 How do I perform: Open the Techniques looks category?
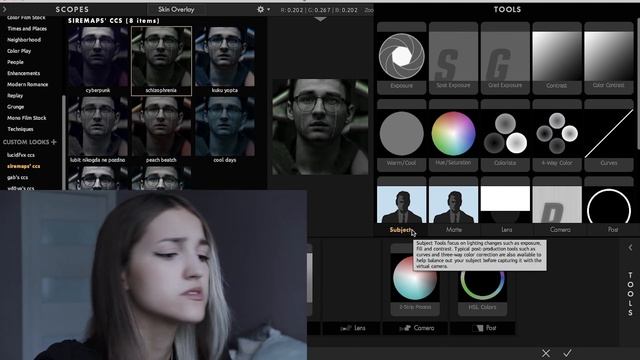pyautogui.click(x=20, y=129)
